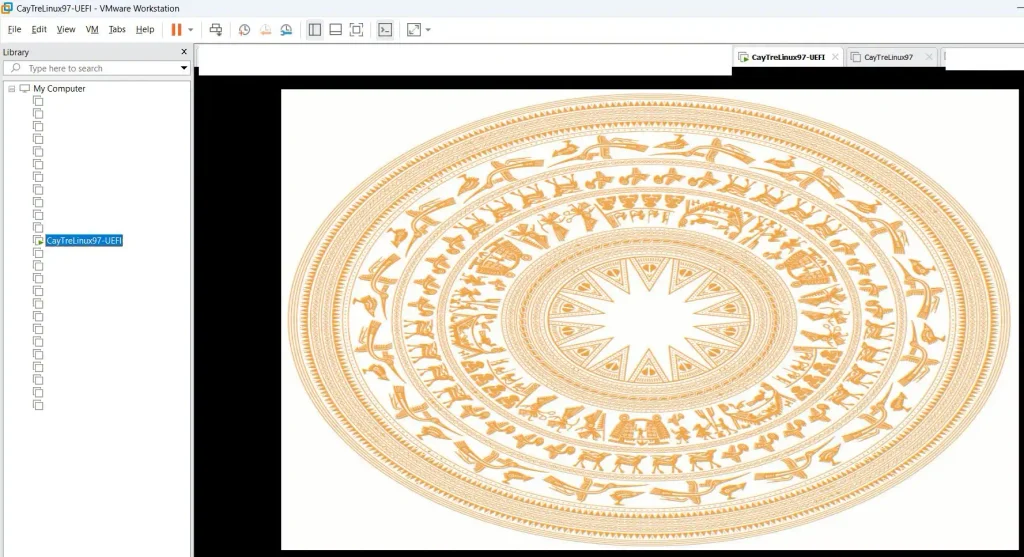Pause the running virtual machine
The image size is (1024, 557).
pos(176,29)
